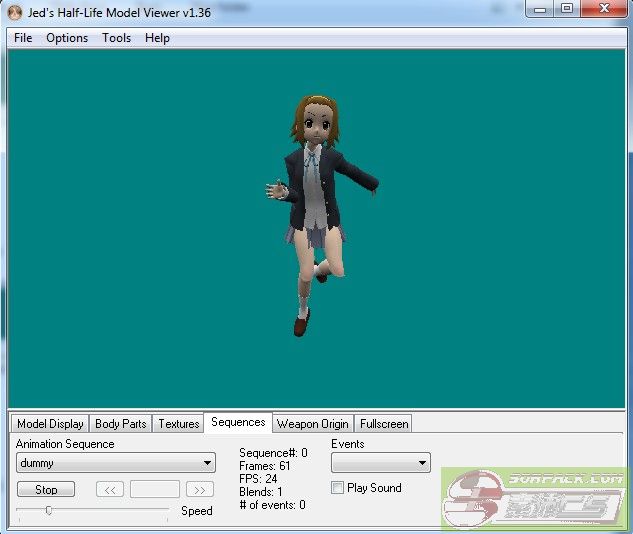
Task: Maximize the Model Viewer window
Action: (567, 9)
